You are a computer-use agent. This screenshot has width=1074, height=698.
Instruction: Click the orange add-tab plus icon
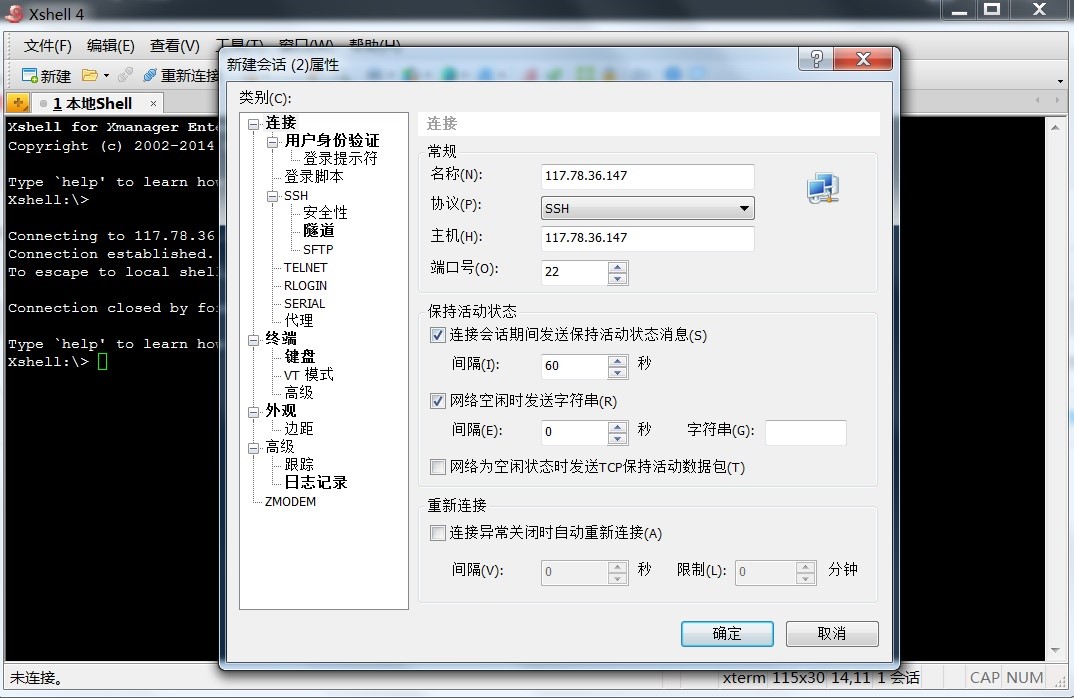(x=18, y=103)
